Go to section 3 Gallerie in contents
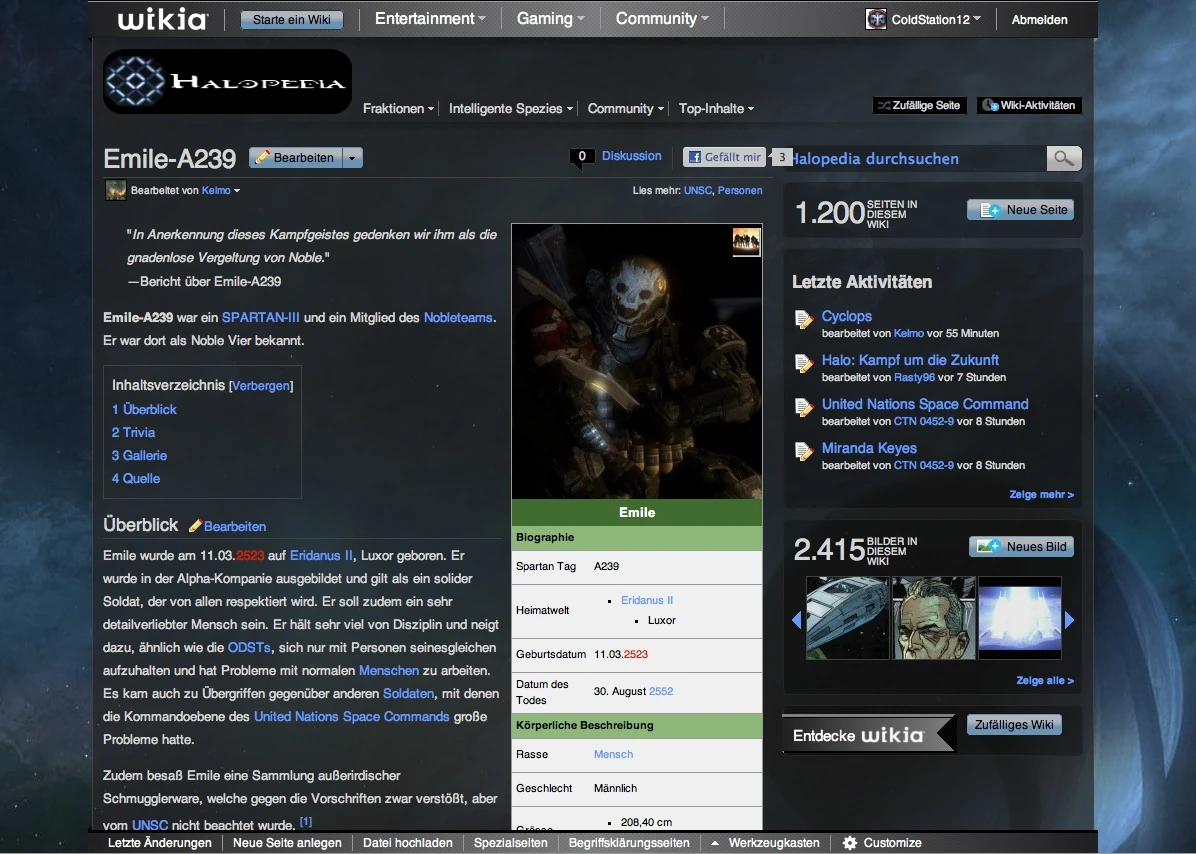This screenshot has height=854, width=1196. (x=140, y=455)
